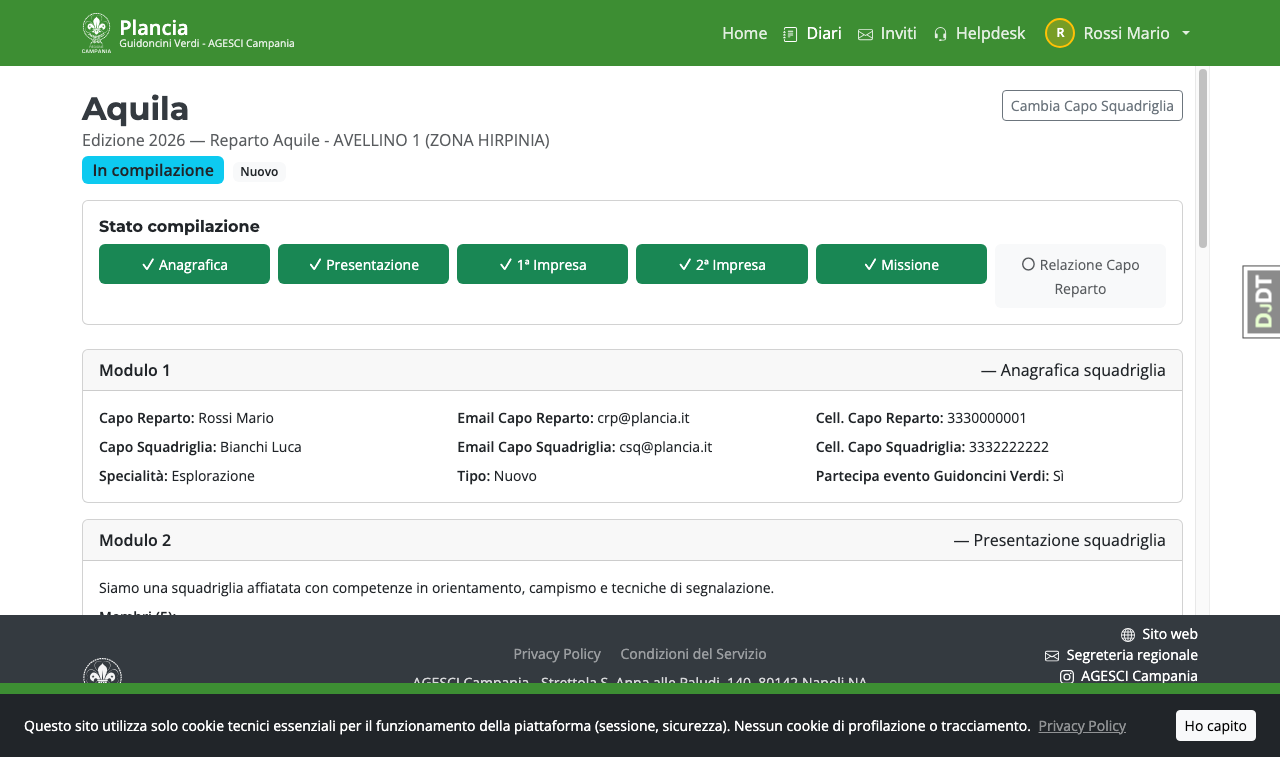
Task: Jump to the Missione step
Action: point(901,264)
